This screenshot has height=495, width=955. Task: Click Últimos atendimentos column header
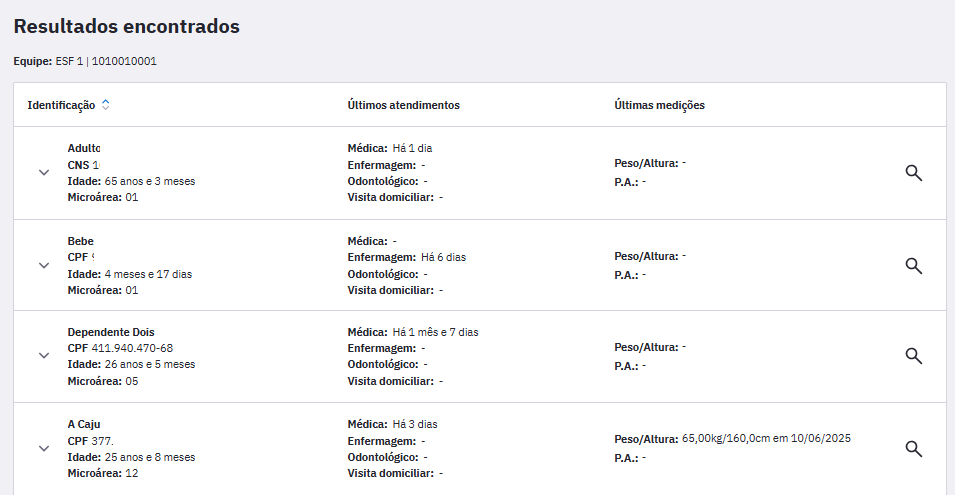coord(403,105)
